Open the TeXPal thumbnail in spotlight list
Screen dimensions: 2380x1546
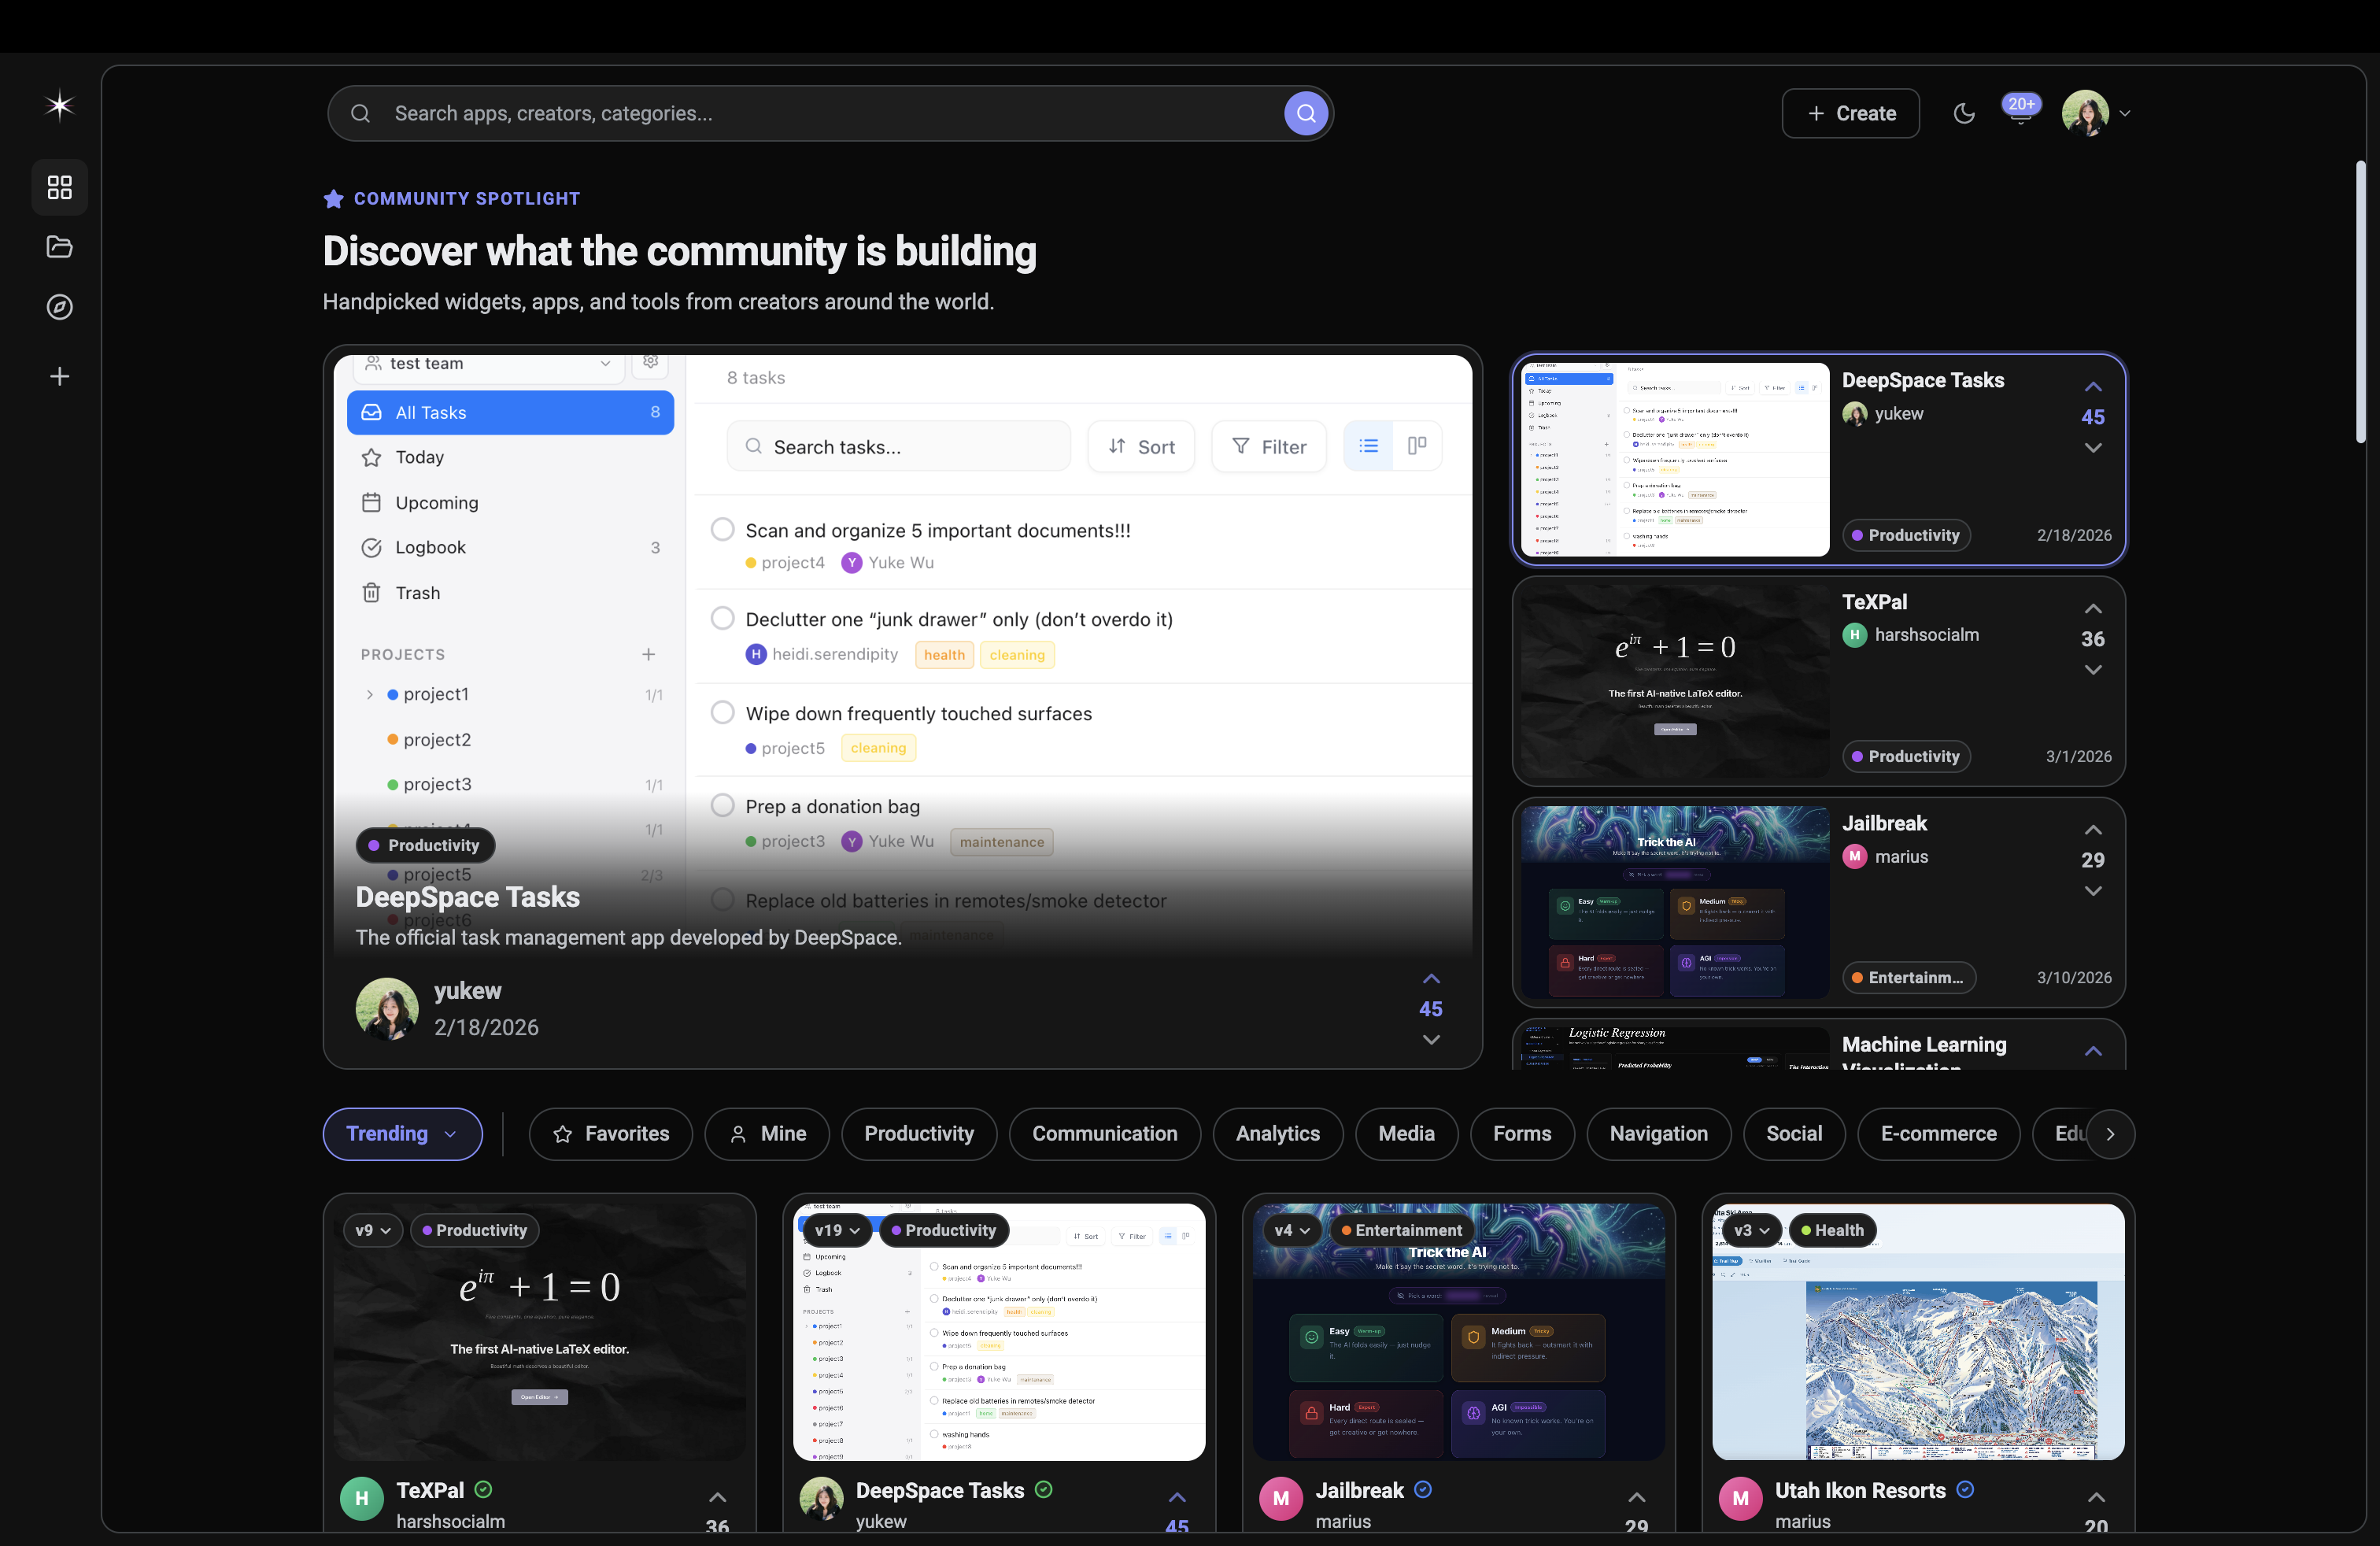point(1675,681)
